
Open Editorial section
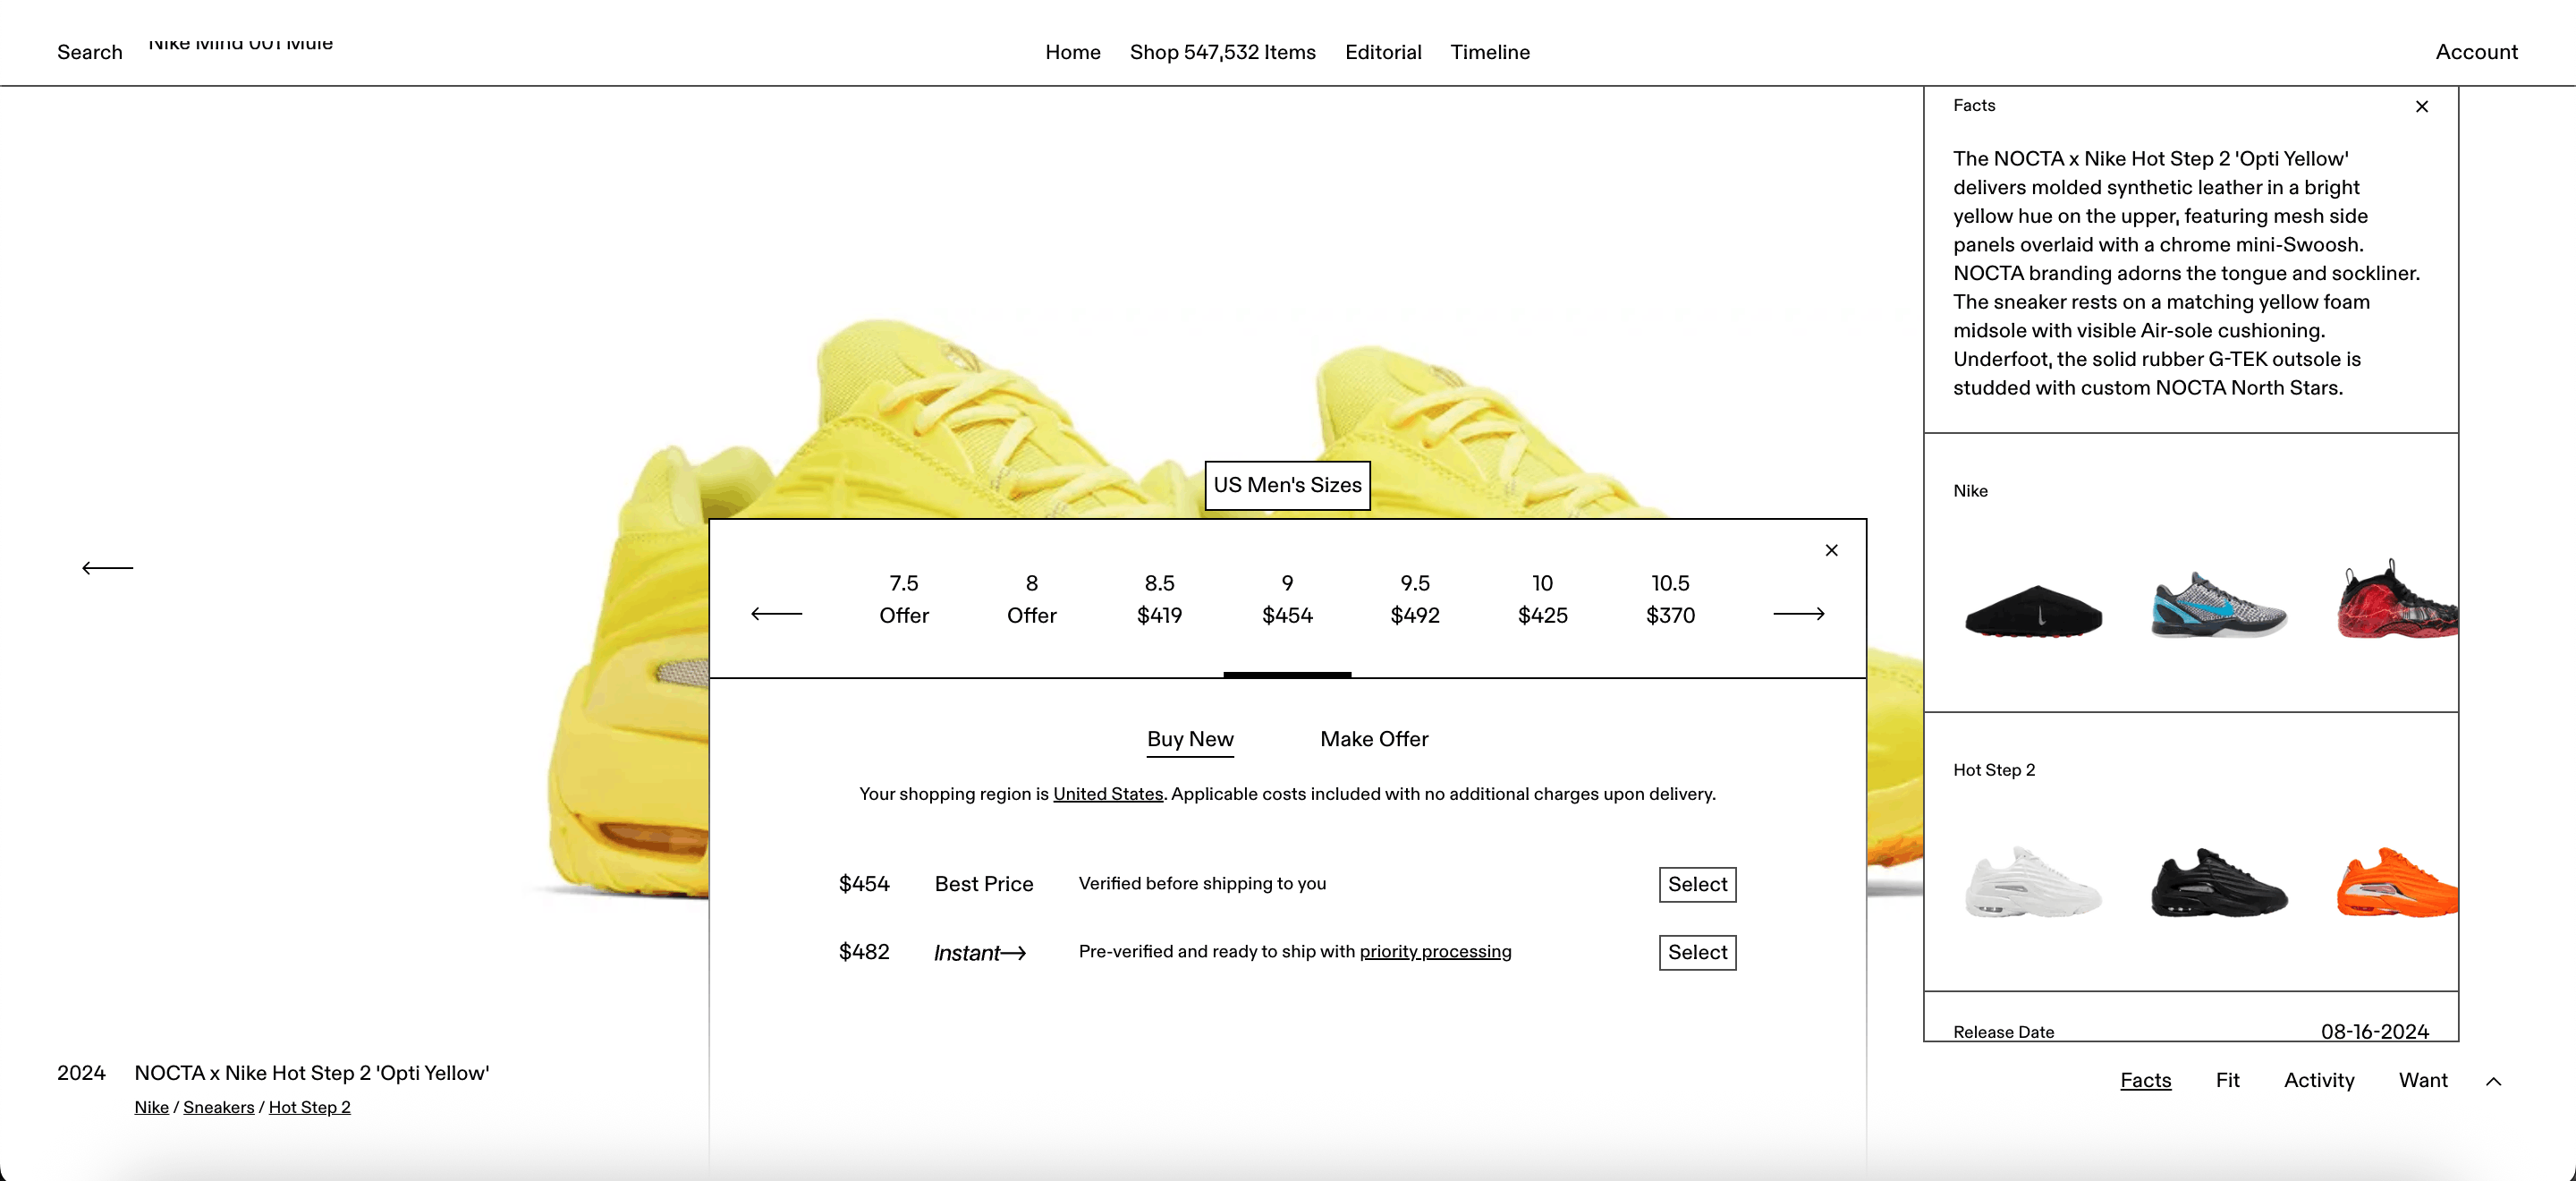[1383, 52]
